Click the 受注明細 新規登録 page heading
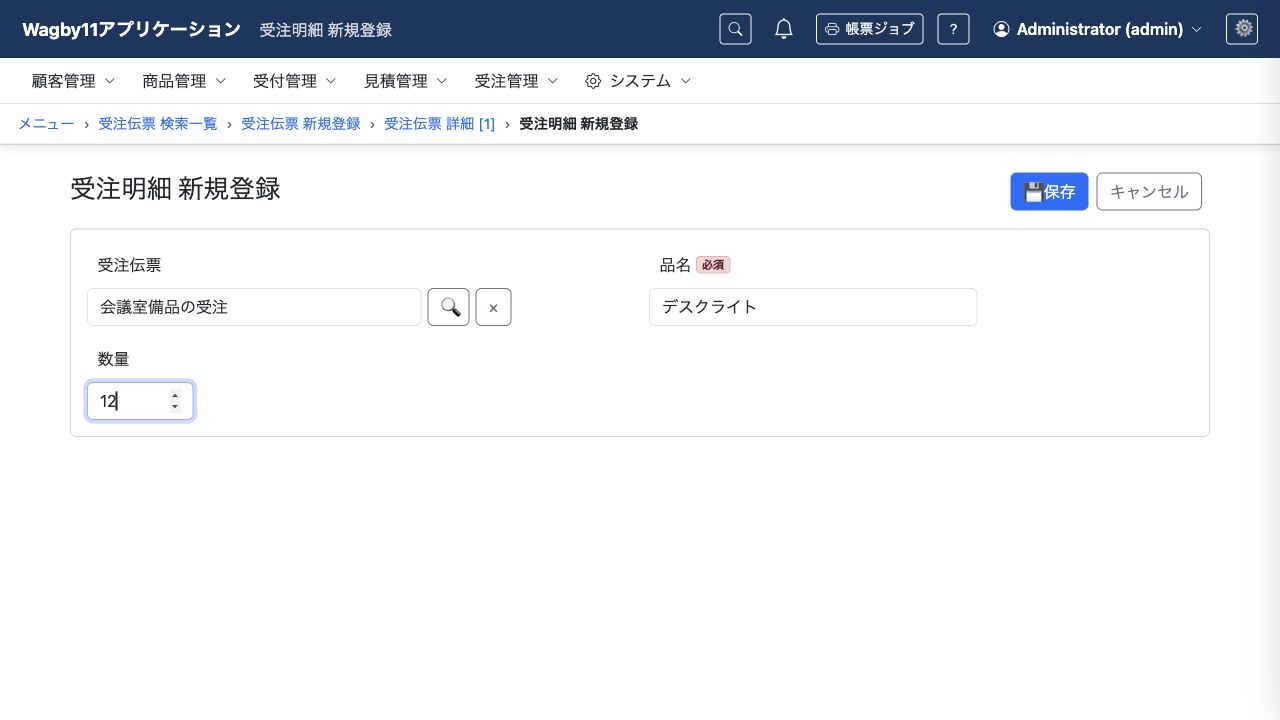The height and width of the screenshot is (720, 1280). 175,188
